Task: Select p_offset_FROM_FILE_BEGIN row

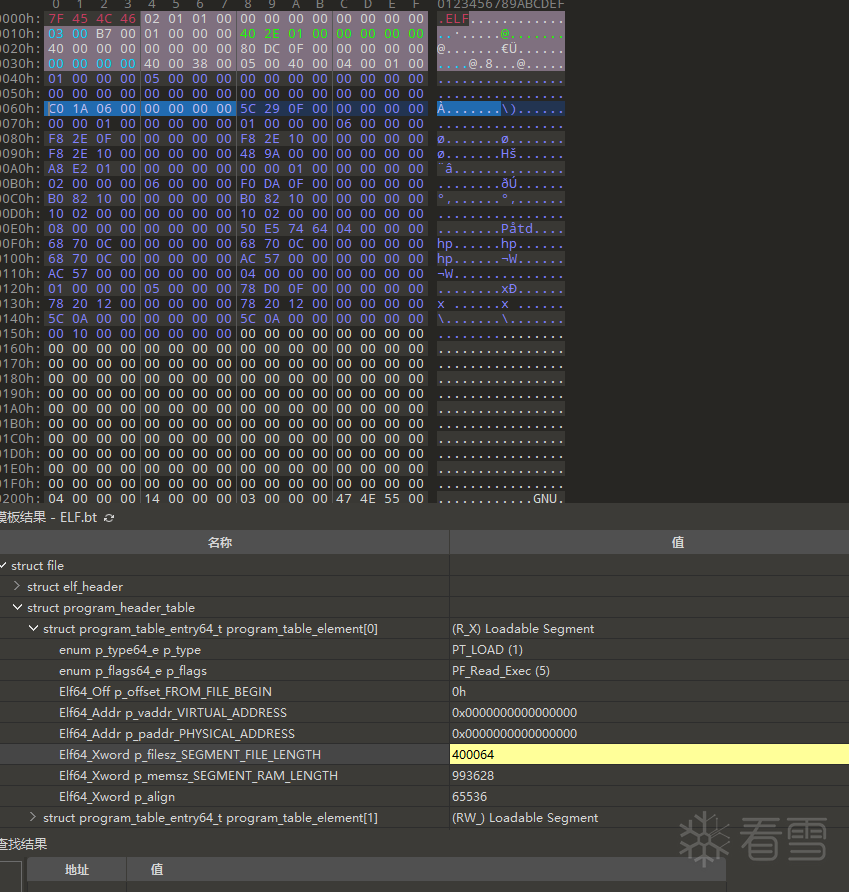Action: [x=424, y=692]
